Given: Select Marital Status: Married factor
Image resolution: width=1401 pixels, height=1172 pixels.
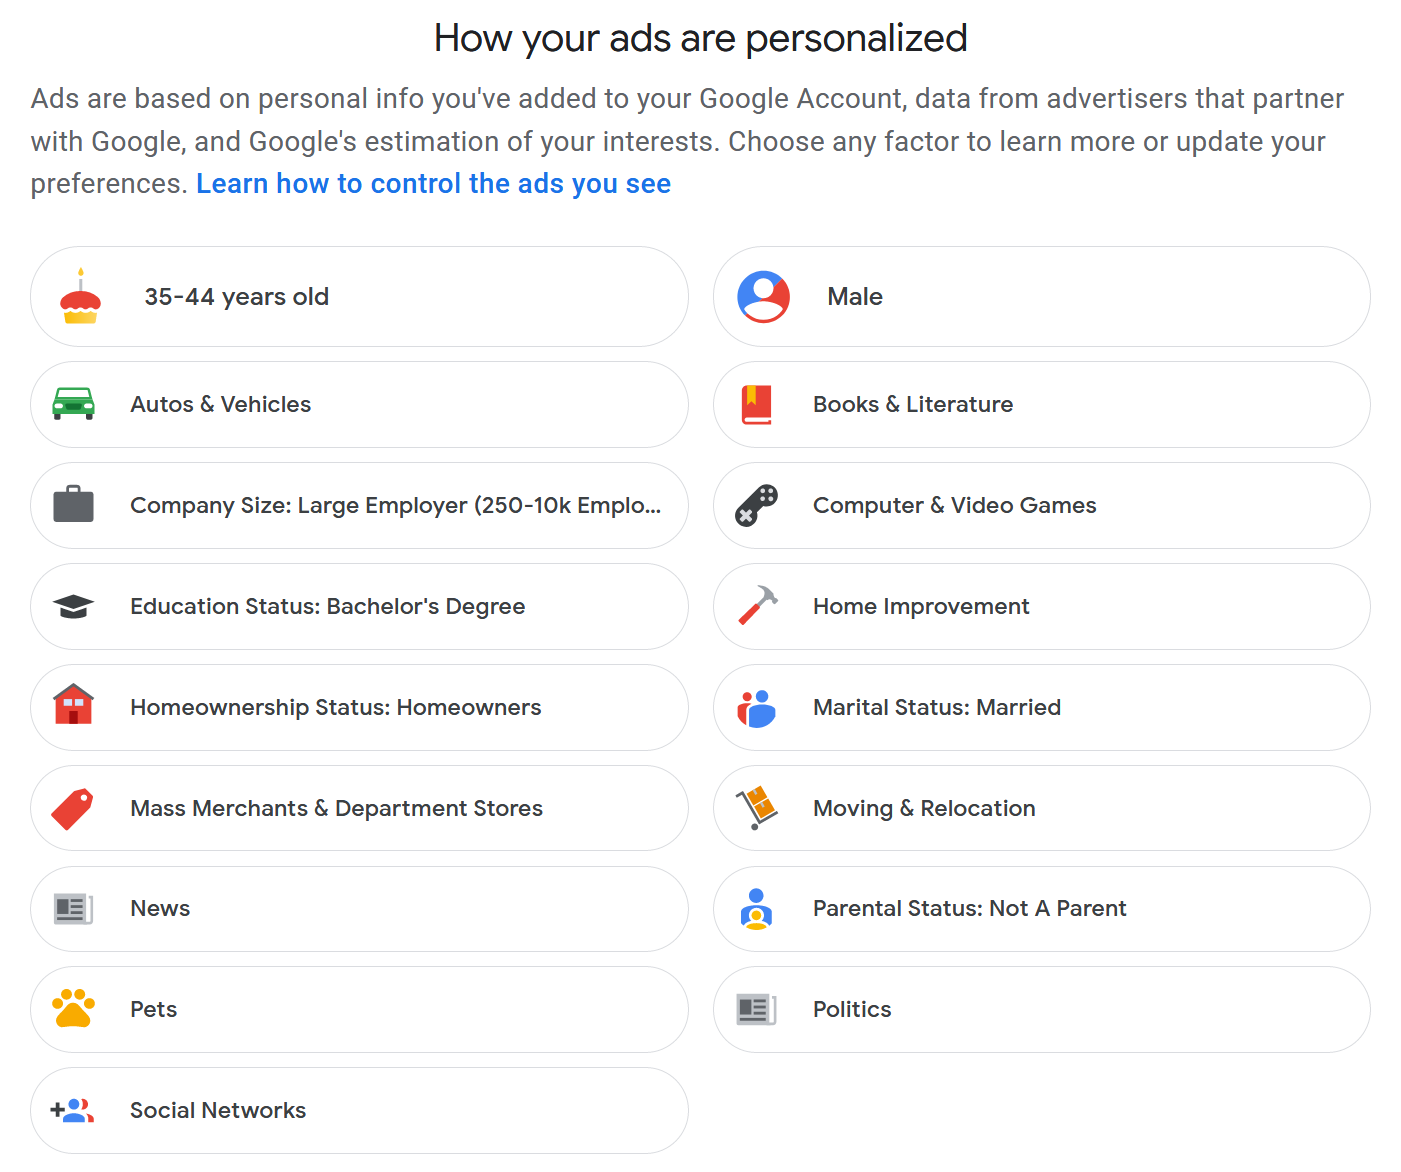Looking at the screenshot, I should (1041, 707).
